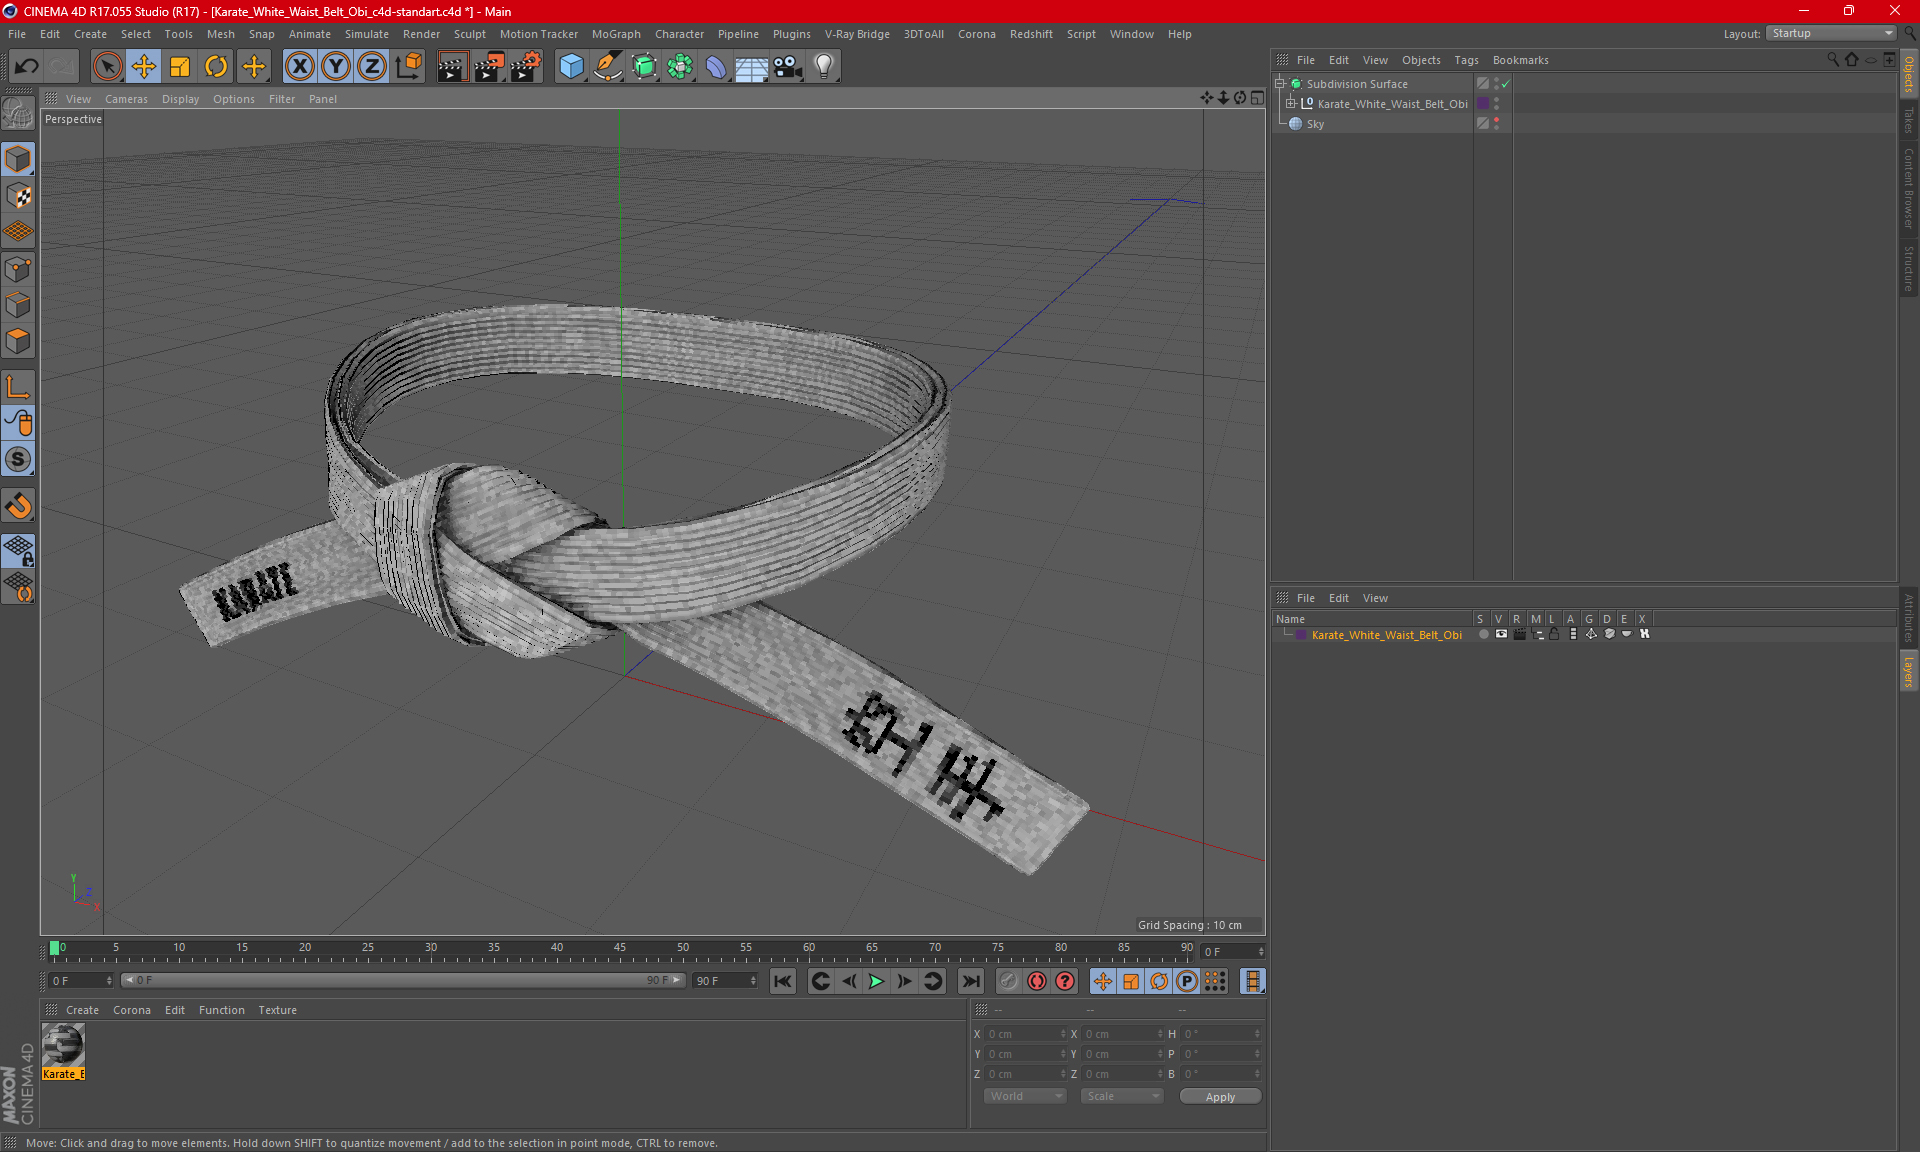
Task: Open the Array modeling objects
Action: 680,66
